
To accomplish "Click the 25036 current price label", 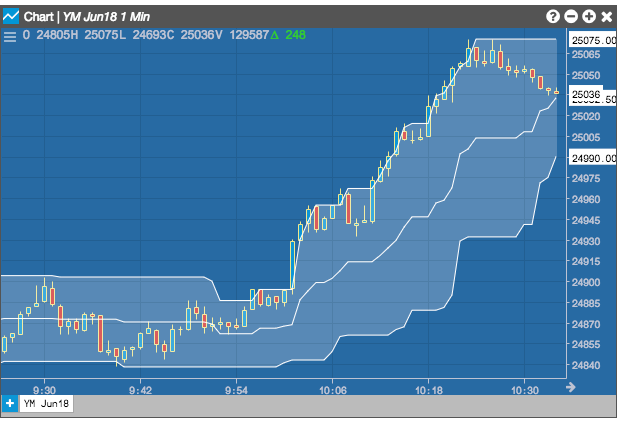I will [586, 94].
